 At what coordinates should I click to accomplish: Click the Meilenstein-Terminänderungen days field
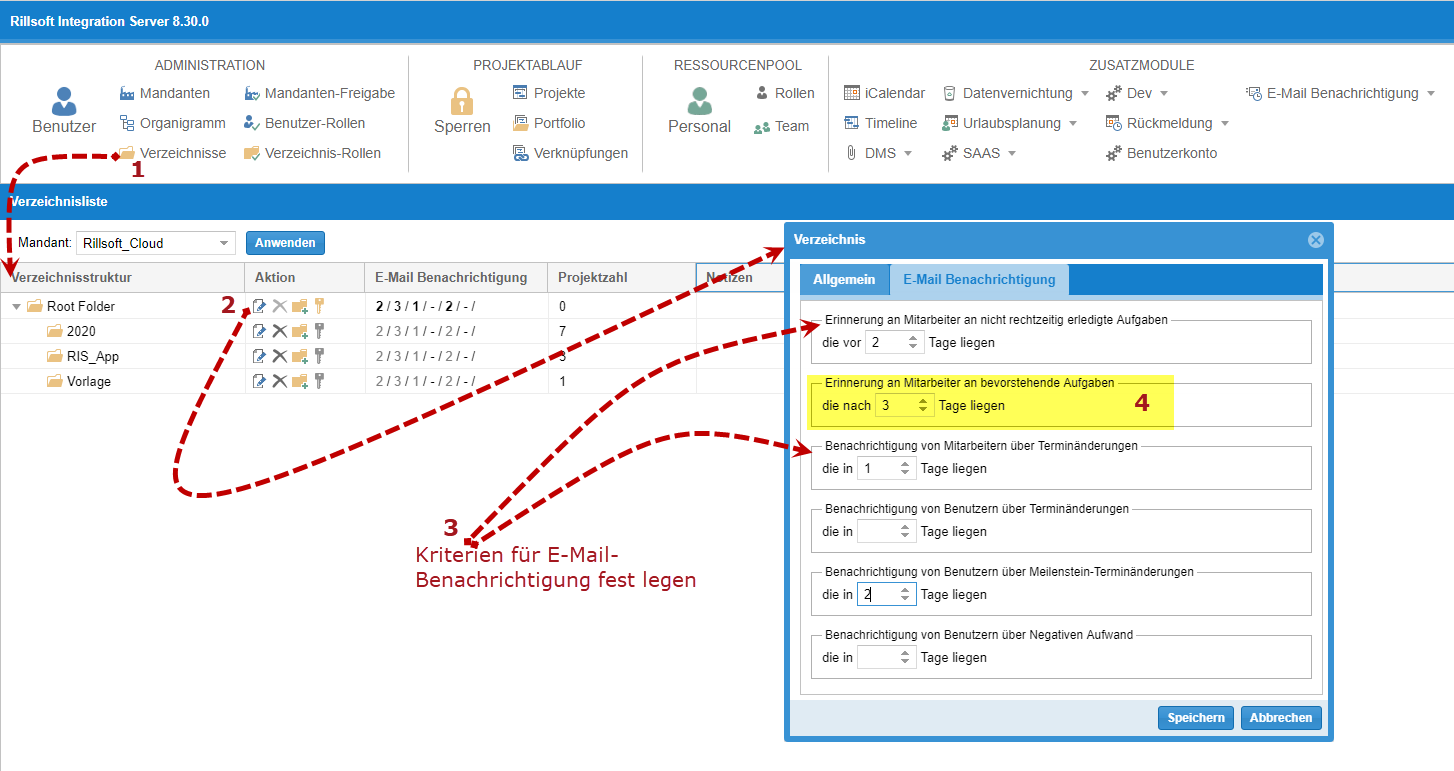887,594
